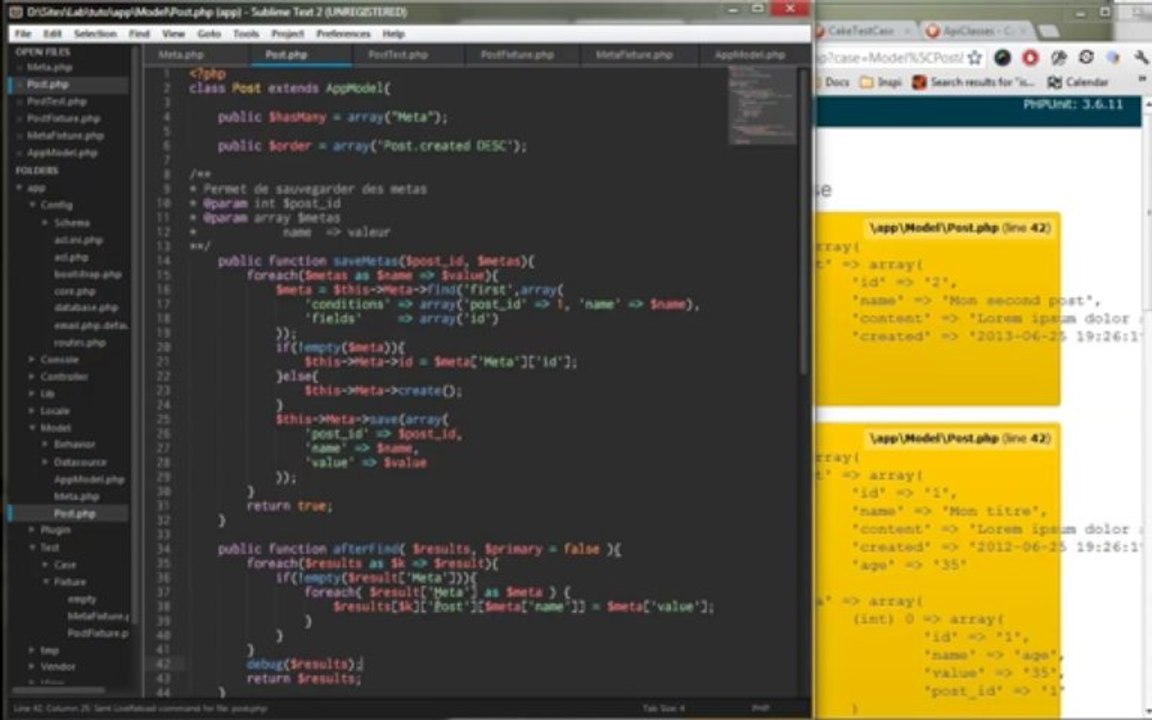Click the red round extension icon in Chrome
This screenshot has width=1152, height=720.
click(x=1030, y=57)
